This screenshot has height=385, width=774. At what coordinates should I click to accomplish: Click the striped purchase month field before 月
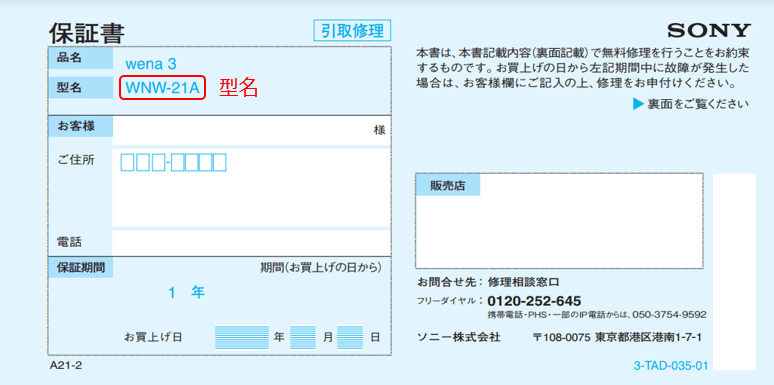pos(303,338)
